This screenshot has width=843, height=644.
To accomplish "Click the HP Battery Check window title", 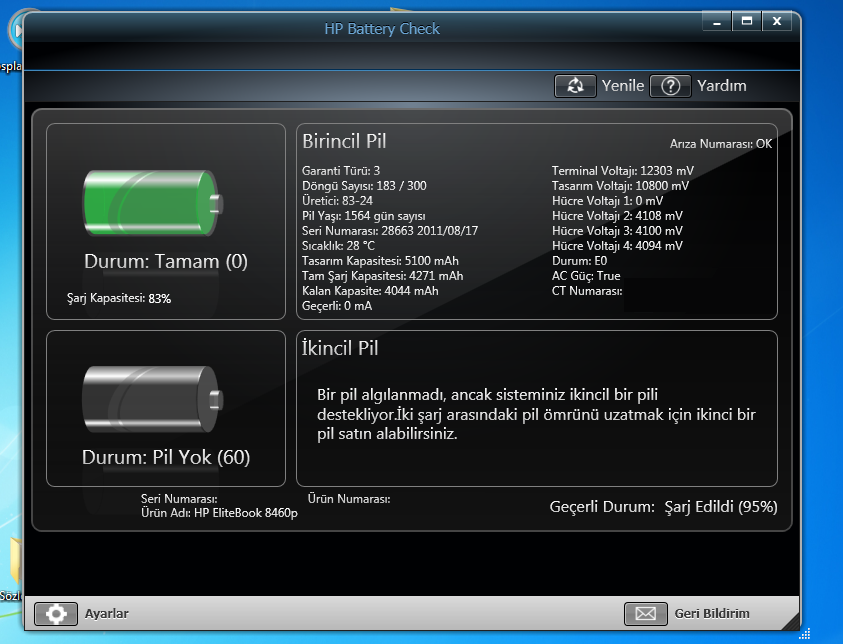I will click(x=382, y=28).
